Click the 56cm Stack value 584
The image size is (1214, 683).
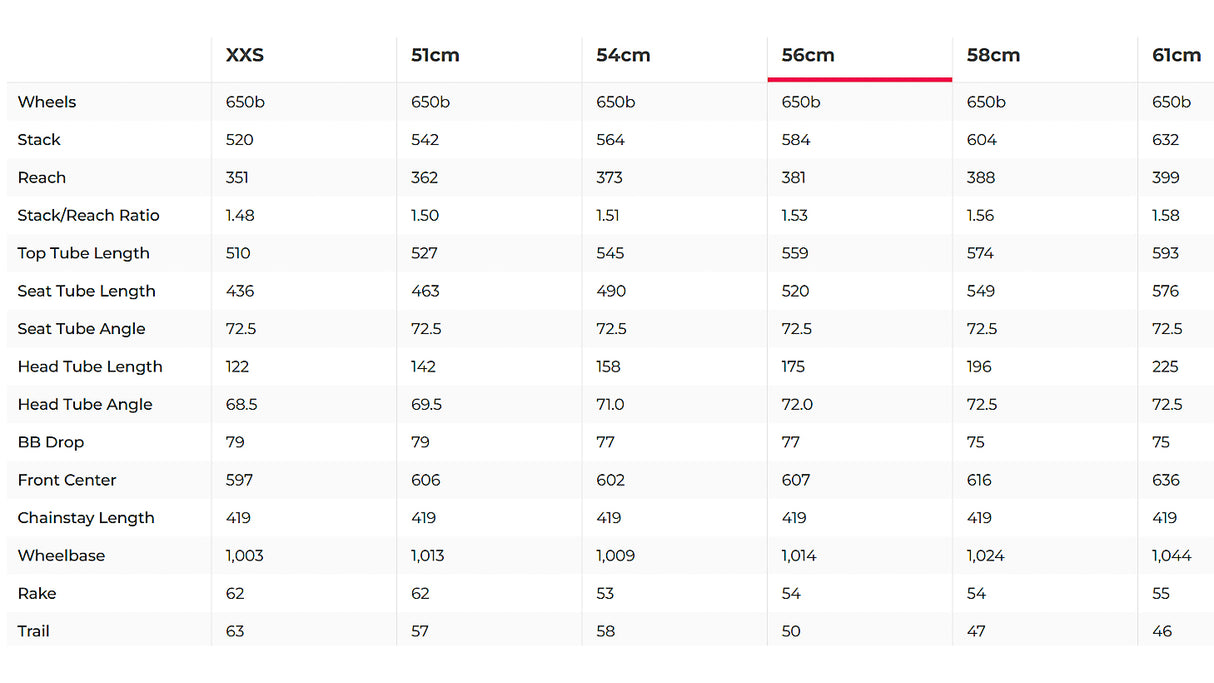pyautogui.click(x=796, y=140)
